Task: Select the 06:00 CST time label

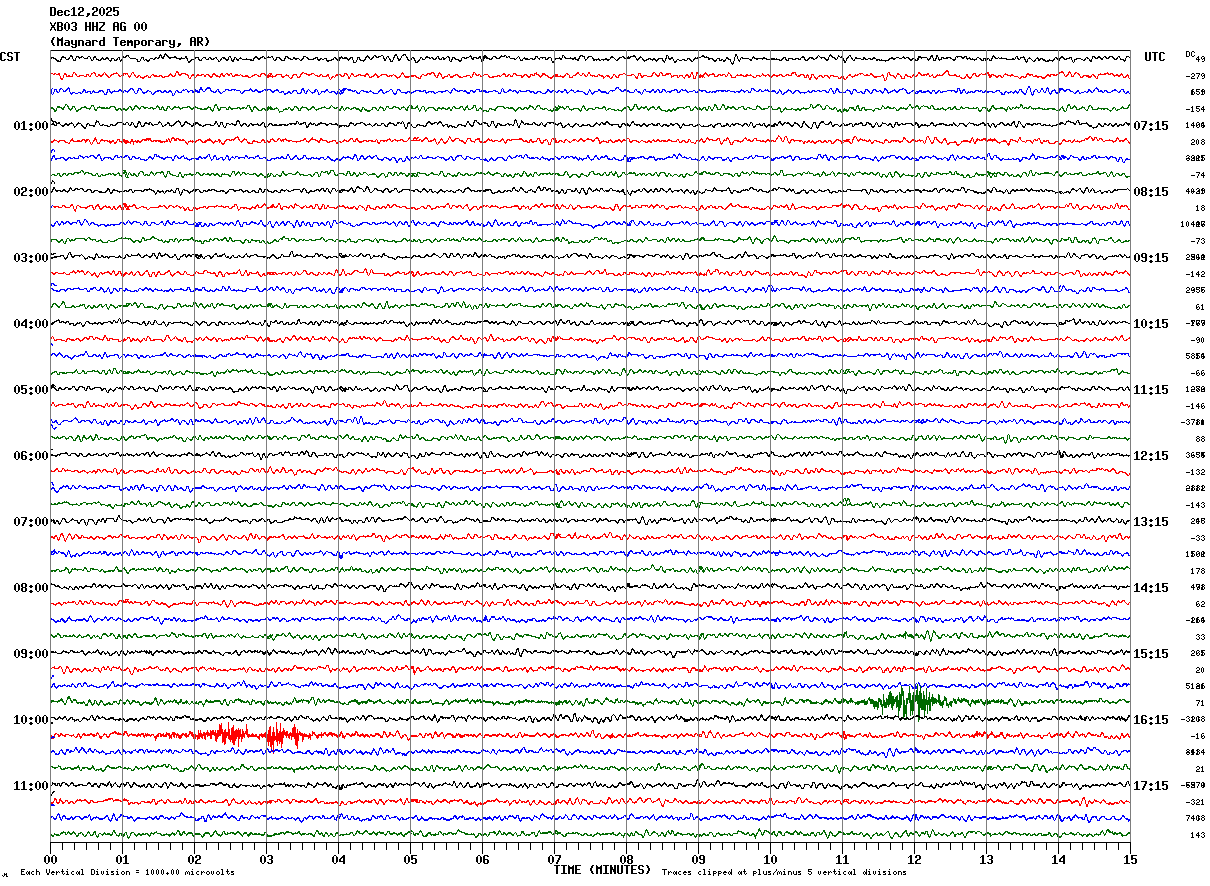Action: click(31, 456)
